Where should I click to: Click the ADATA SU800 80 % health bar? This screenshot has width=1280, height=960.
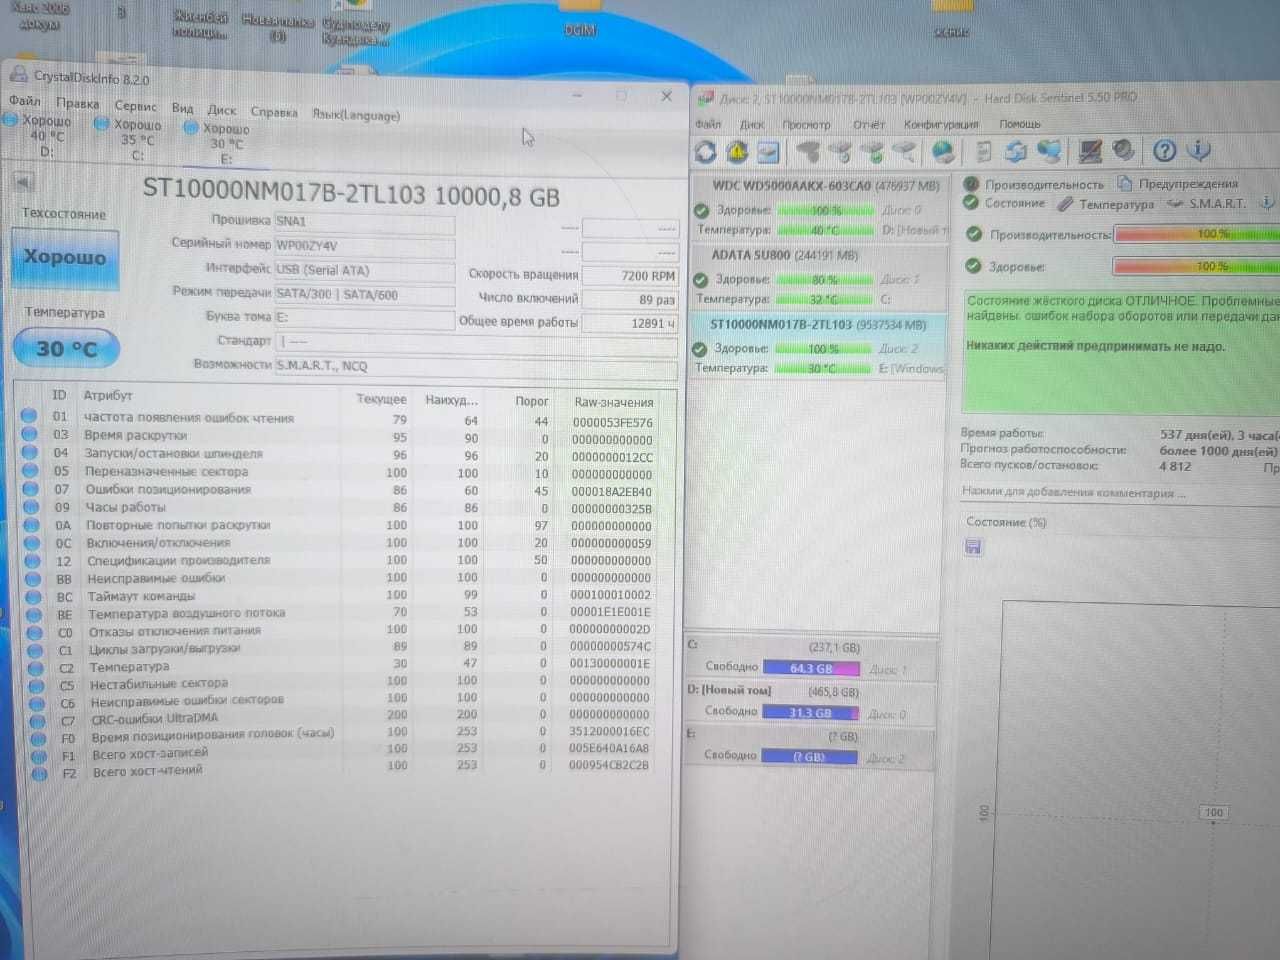click(x=824, y=280)
